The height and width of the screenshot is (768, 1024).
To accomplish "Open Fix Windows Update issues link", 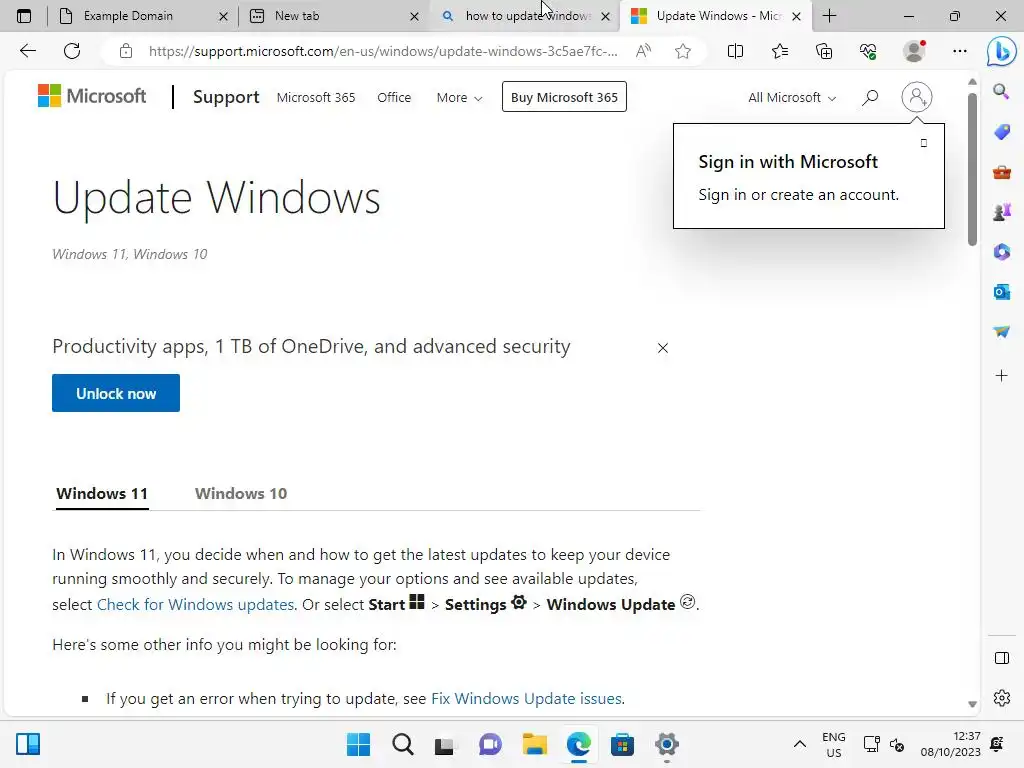I will 527,699.
